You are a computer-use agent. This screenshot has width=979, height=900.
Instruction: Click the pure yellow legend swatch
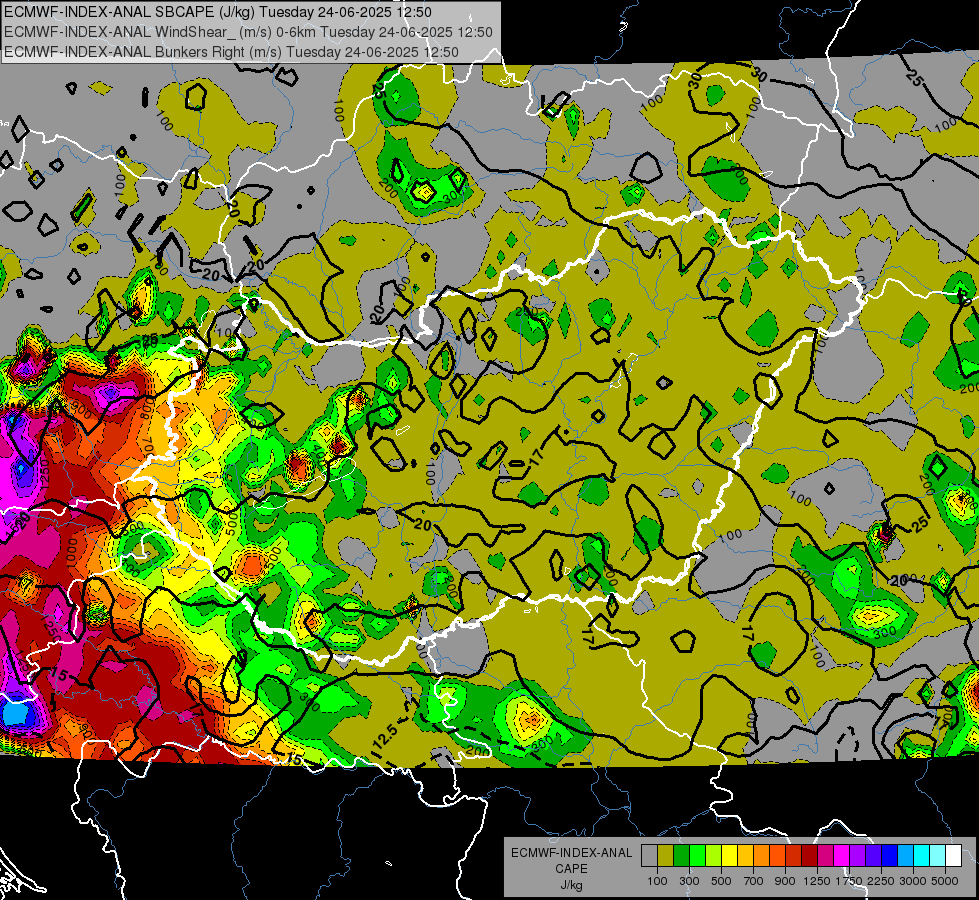click(x=729, y=856)
